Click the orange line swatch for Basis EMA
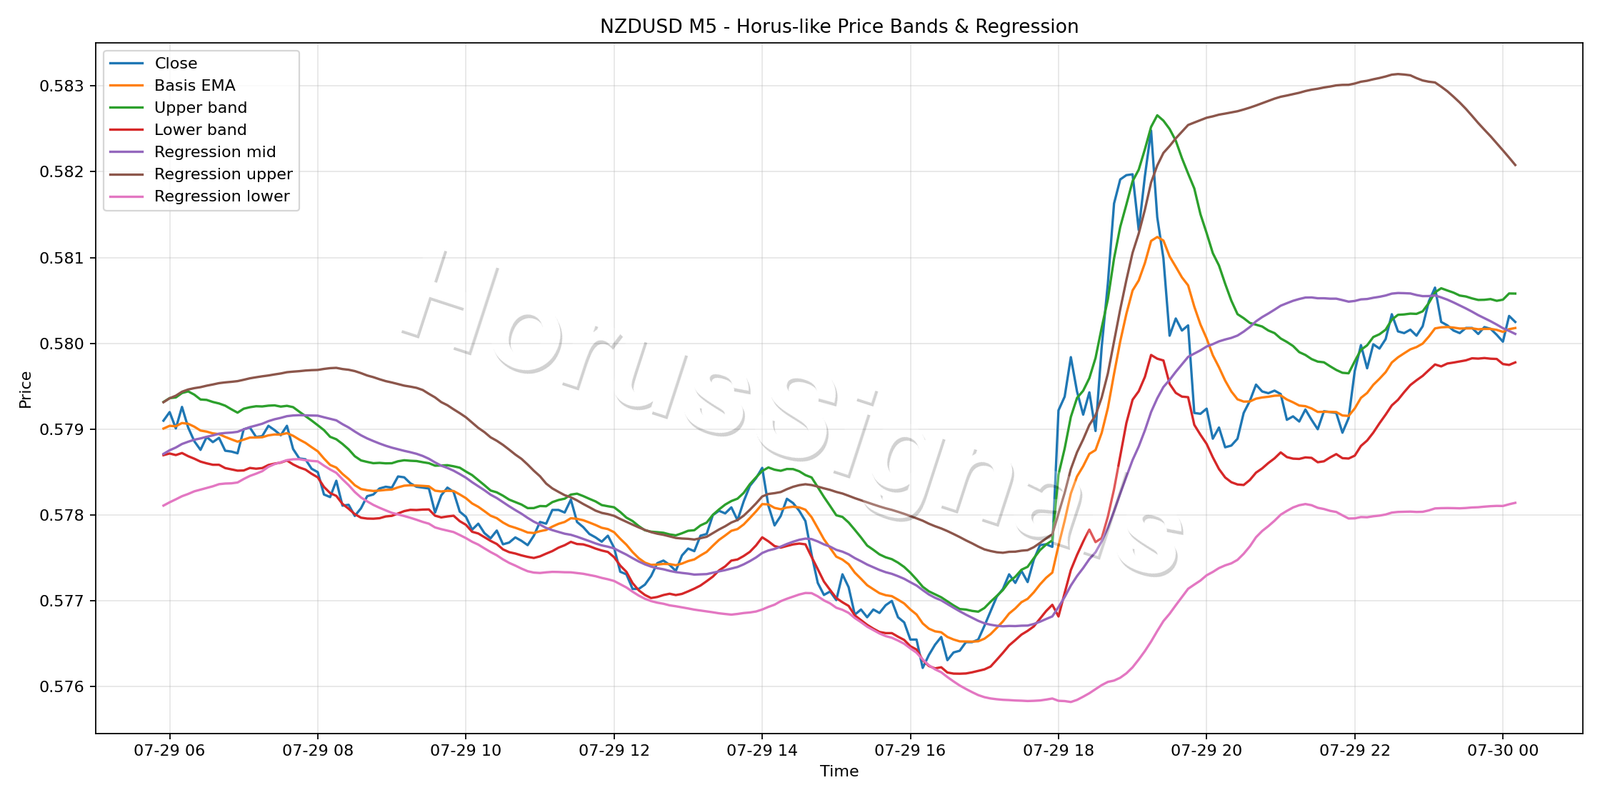The image size is (1600, 800). (127, 86)
